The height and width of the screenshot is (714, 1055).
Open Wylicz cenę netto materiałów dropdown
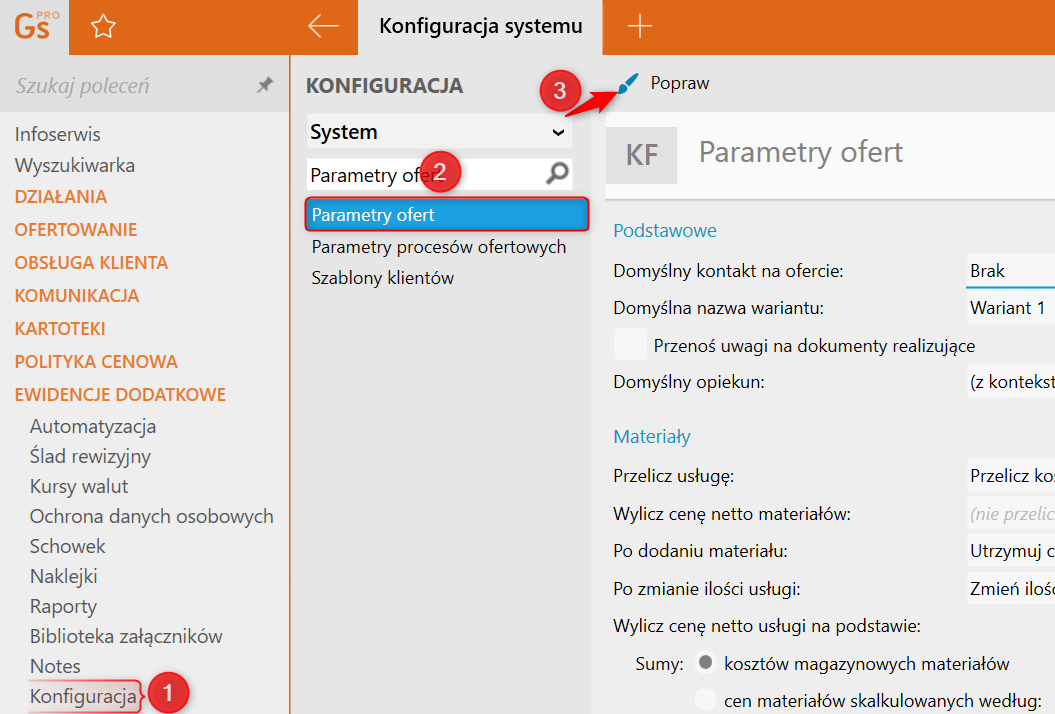[1011, 514]
